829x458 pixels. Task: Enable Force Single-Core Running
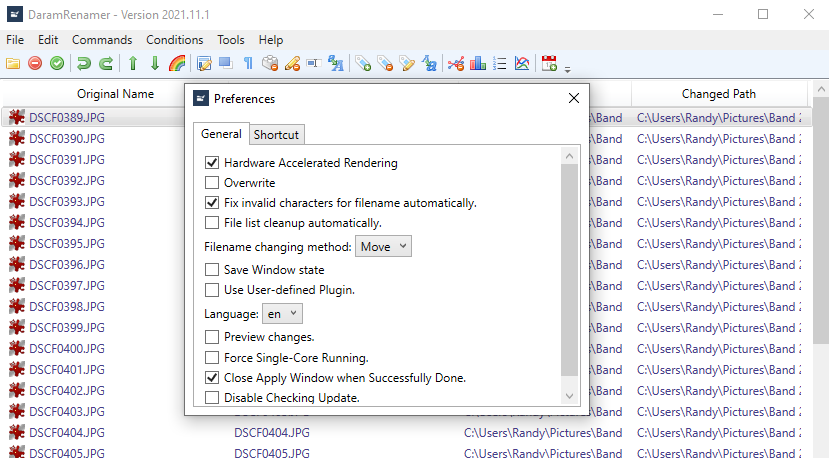[x=212, y=358]
